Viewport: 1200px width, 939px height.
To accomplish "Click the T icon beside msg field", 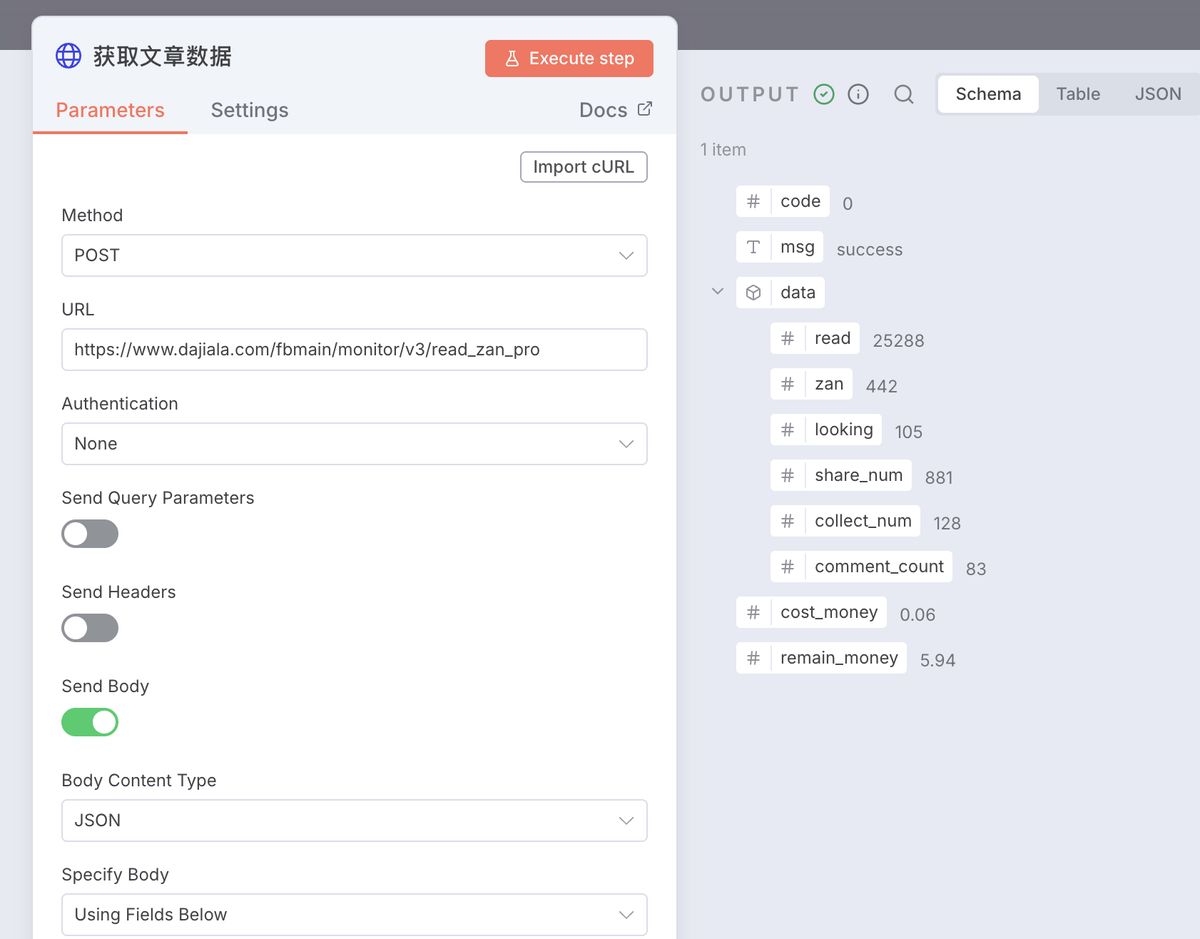I will point(753,246).
